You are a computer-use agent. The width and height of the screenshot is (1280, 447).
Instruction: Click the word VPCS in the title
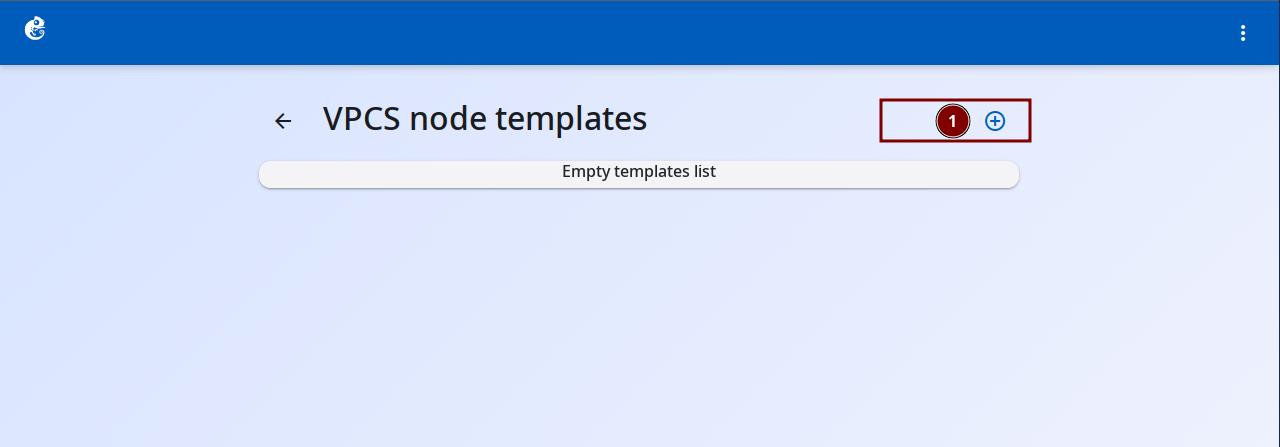click(x=362, y=118)
